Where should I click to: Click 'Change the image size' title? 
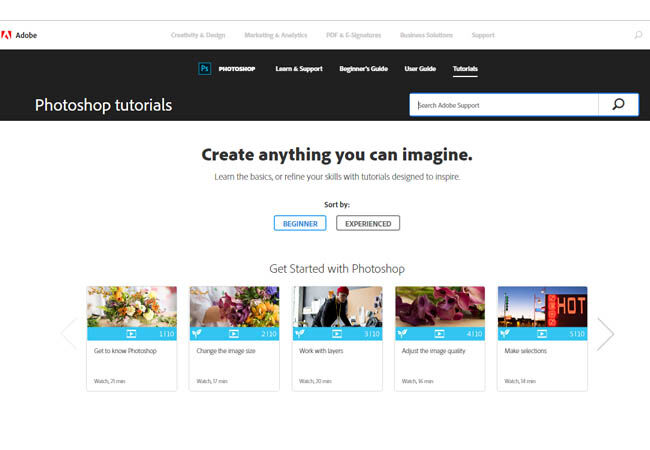pyautogui.click(x=226, y=351)
